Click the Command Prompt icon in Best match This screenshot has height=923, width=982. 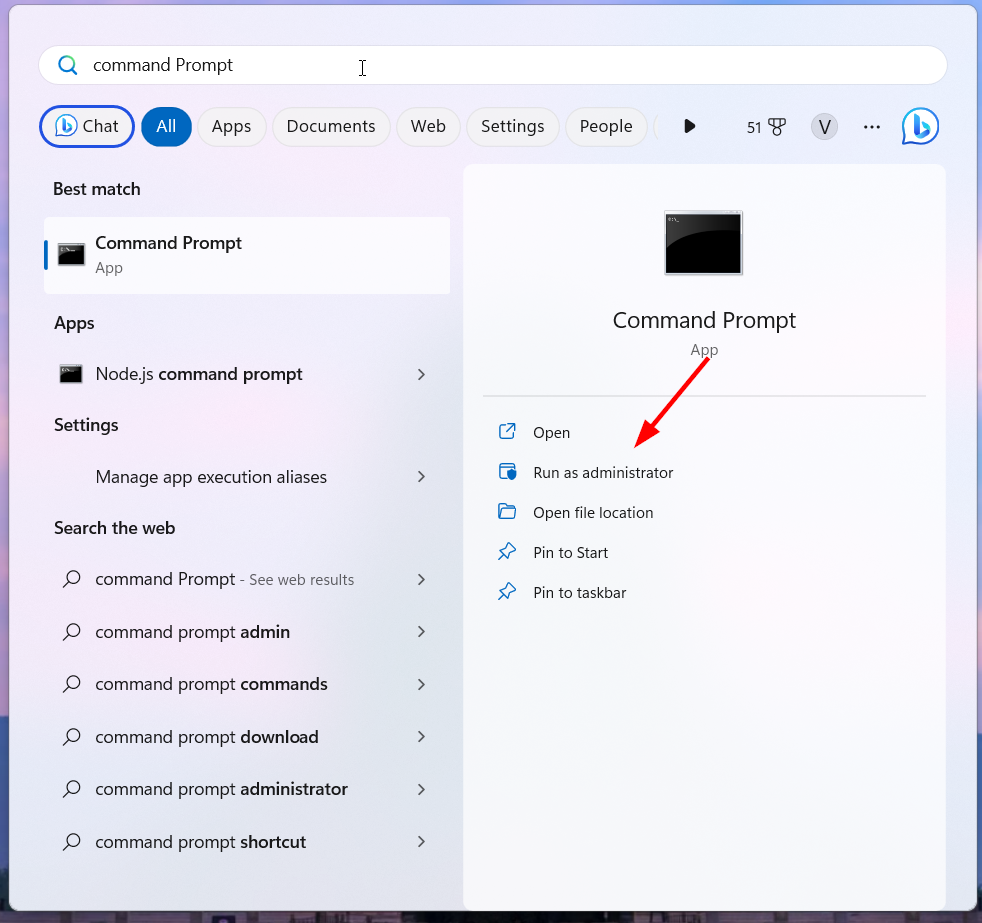pos(71,255)
